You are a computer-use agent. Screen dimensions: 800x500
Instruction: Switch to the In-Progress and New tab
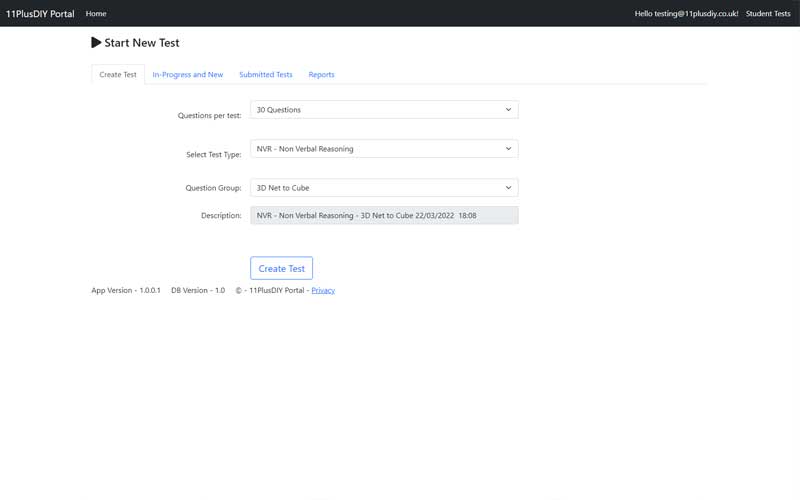pos(188,75)
